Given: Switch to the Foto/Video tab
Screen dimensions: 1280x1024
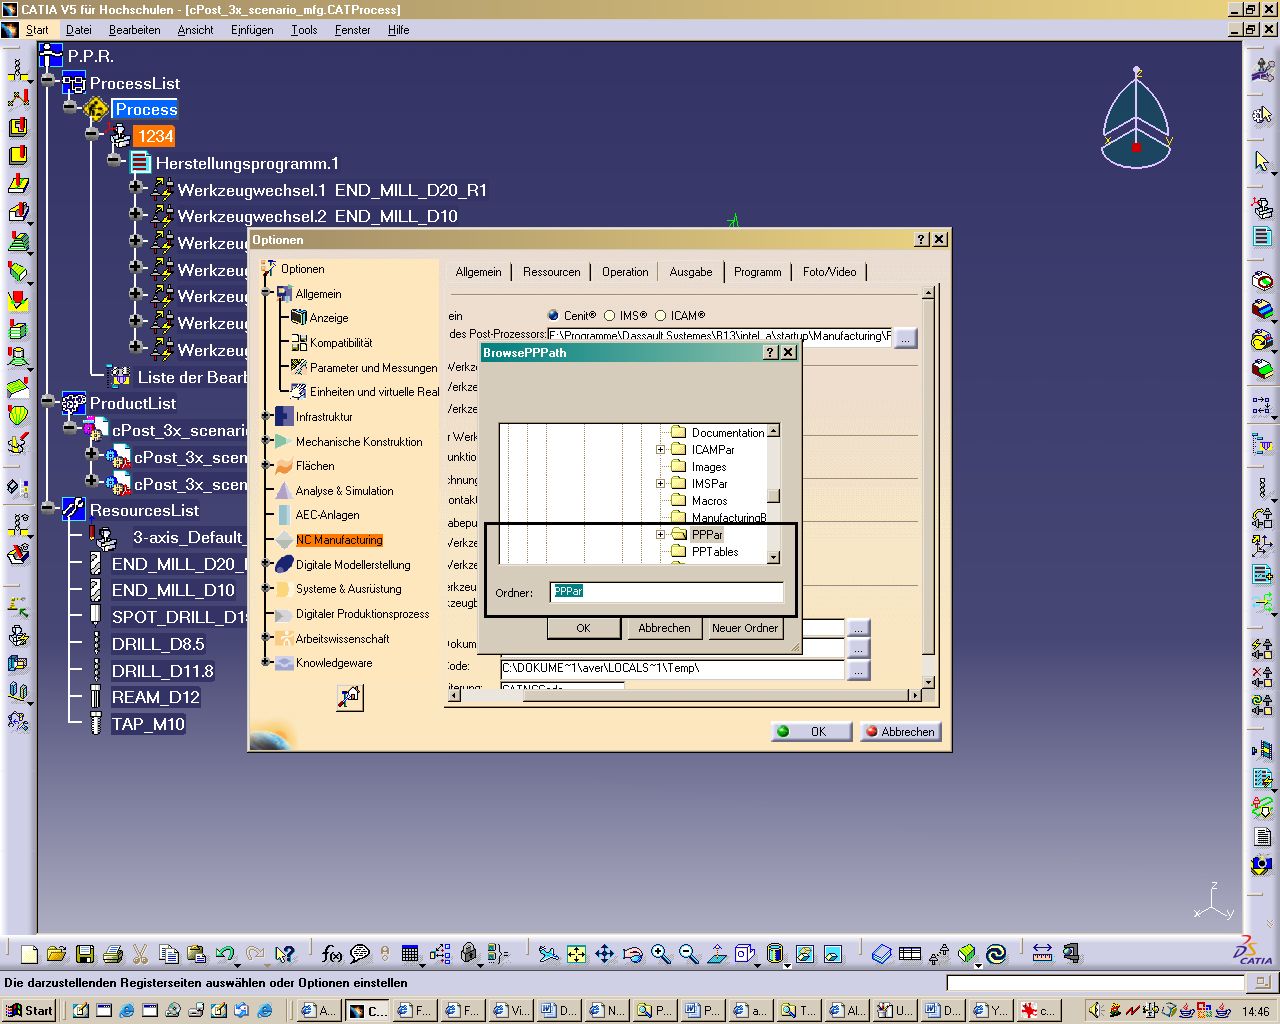Looking at the screenshot, I should [829, 272].
